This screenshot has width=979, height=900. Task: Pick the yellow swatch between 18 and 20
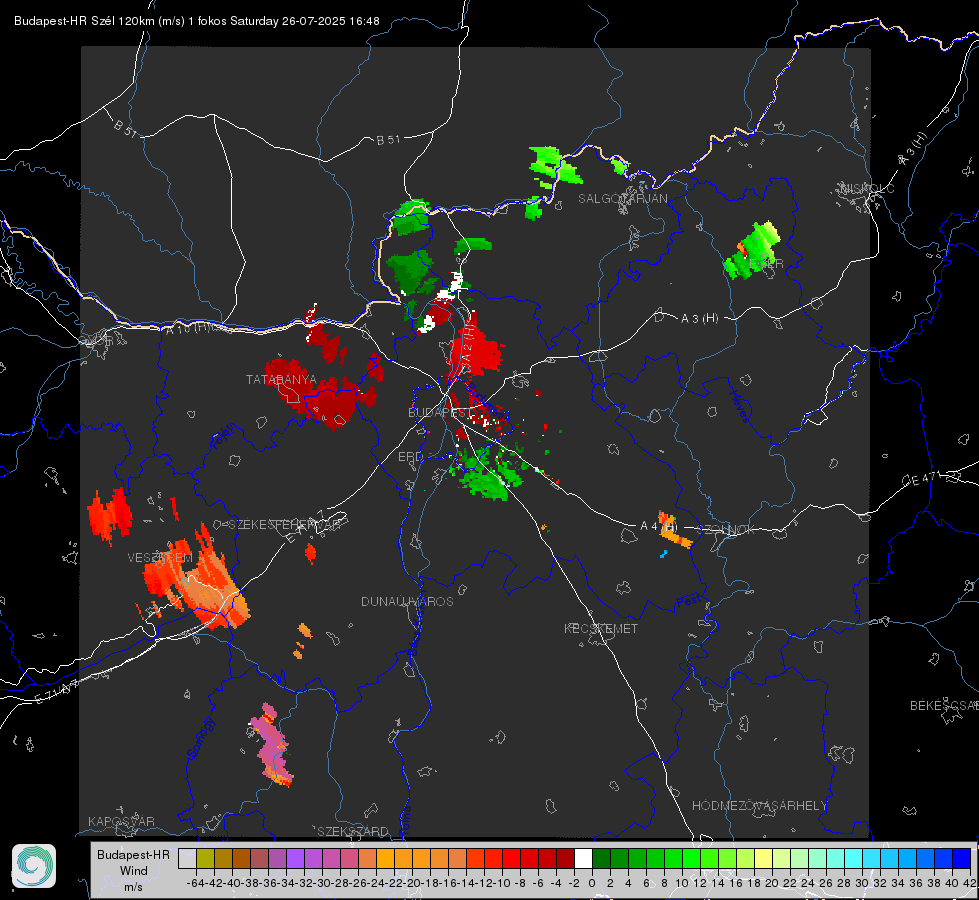click(763, 858)
